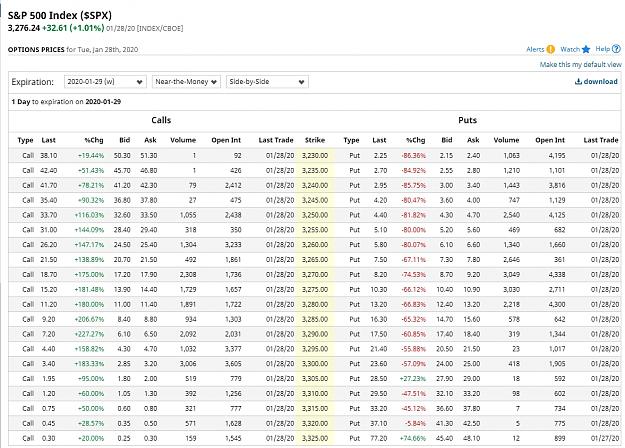The image size is (625, 448).
Task: Click the Puts Volume column header
Action: [506, 140]
